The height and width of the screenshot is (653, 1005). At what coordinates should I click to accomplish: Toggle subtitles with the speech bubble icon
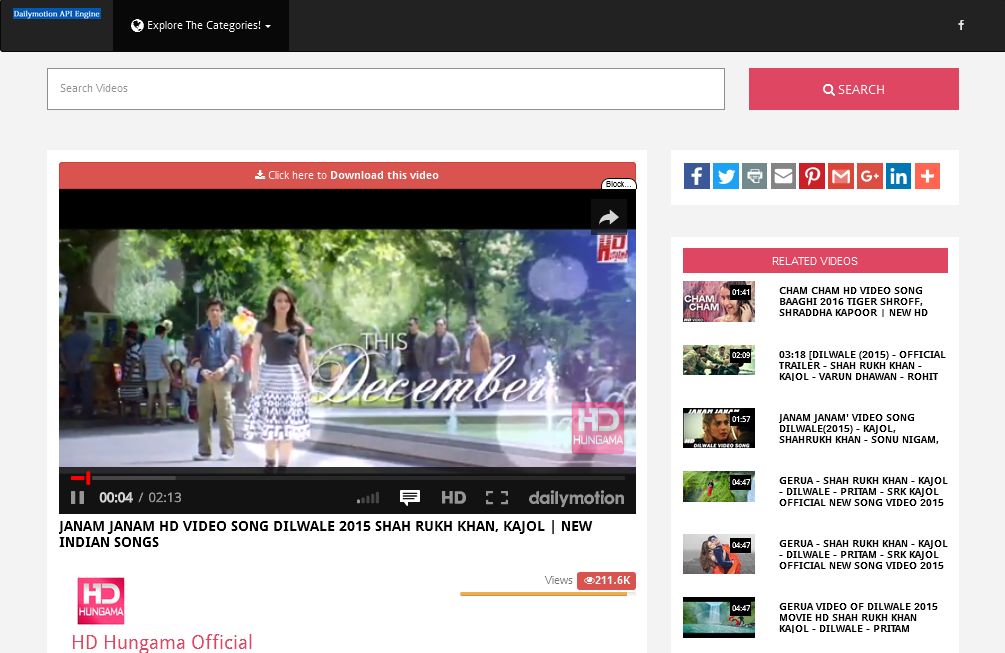click(x=410, y=497)
